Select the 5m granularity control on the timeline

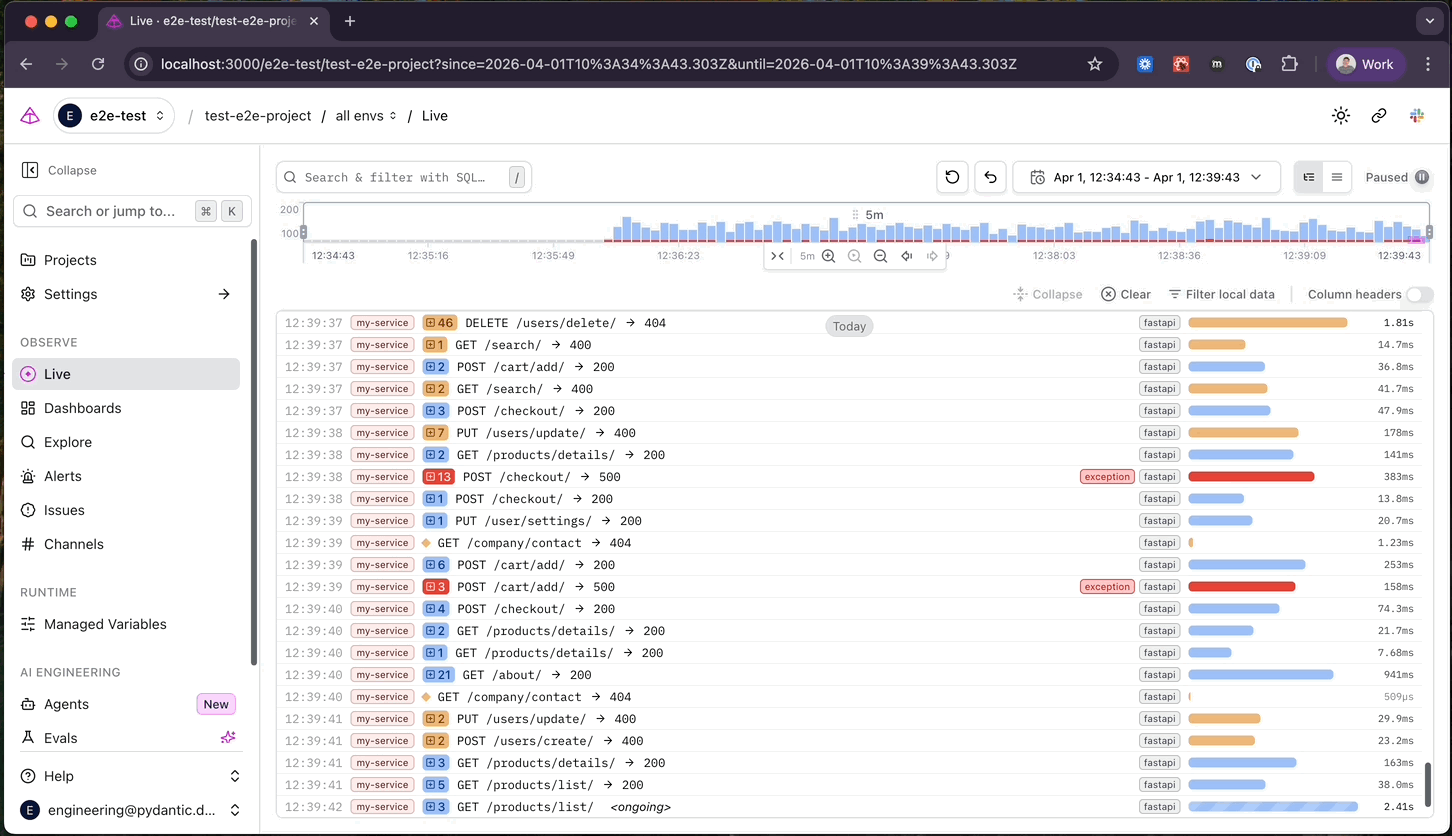tap(807, 255)
